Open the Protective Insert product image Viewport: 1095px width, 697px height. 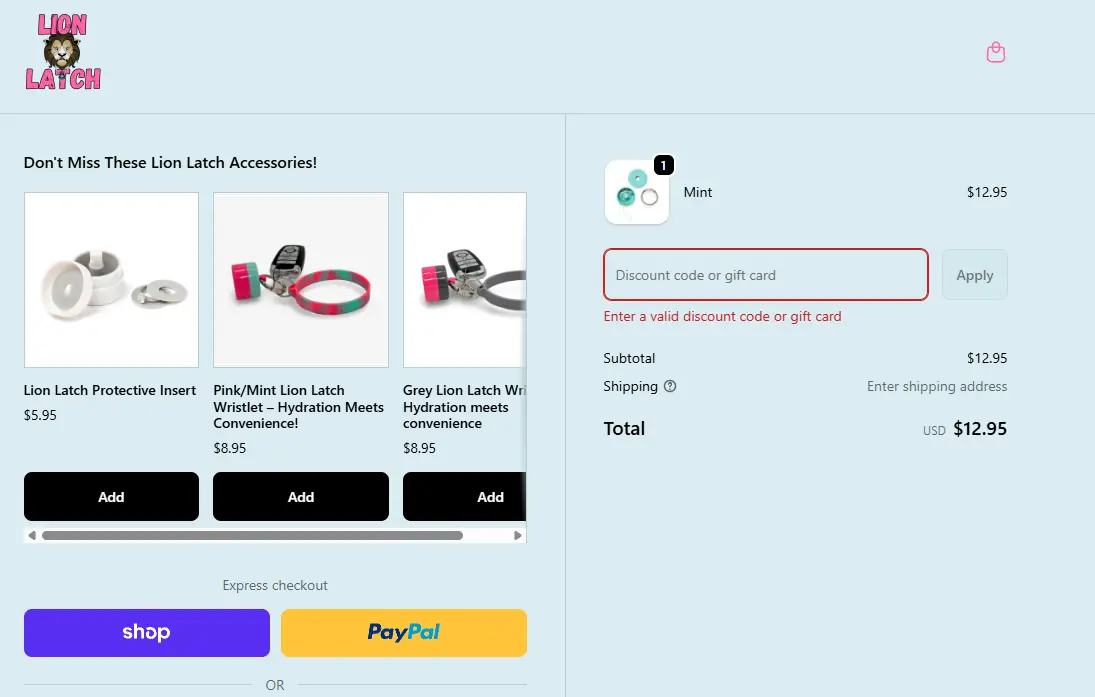pyautogui.click(x=111, y=280)
